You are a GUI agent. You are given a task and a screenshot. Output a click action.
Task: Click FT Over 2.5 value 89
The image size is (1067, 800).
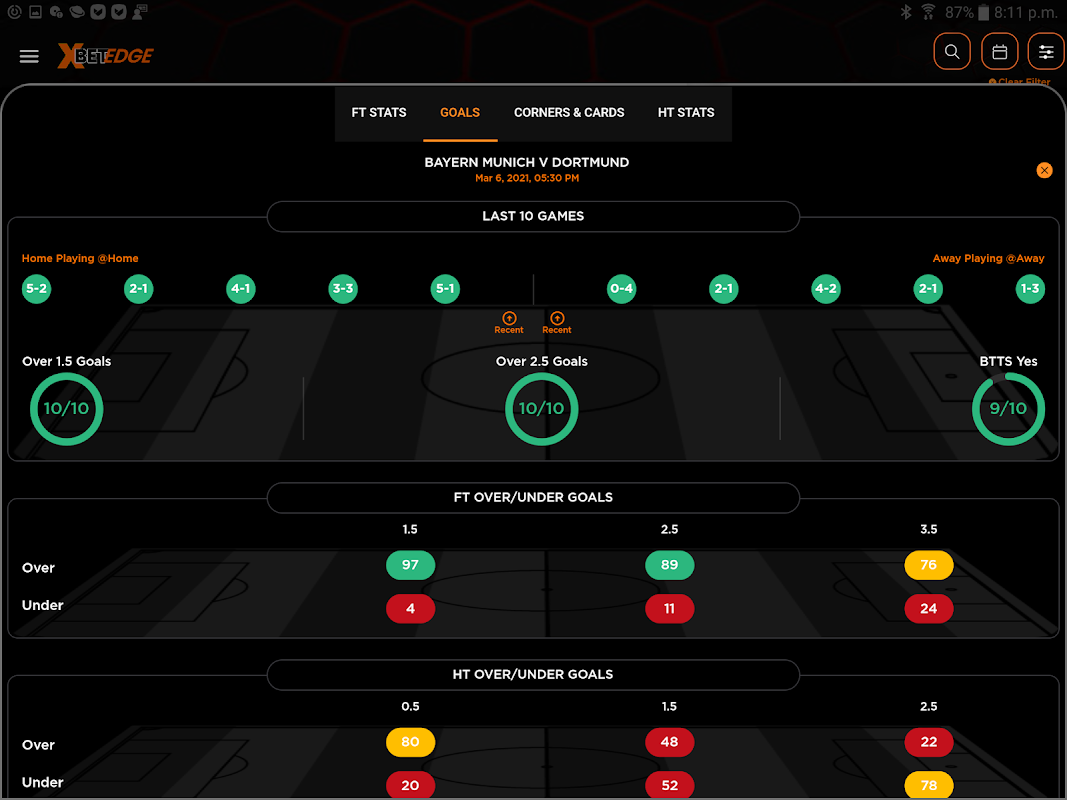click(670, 565)
